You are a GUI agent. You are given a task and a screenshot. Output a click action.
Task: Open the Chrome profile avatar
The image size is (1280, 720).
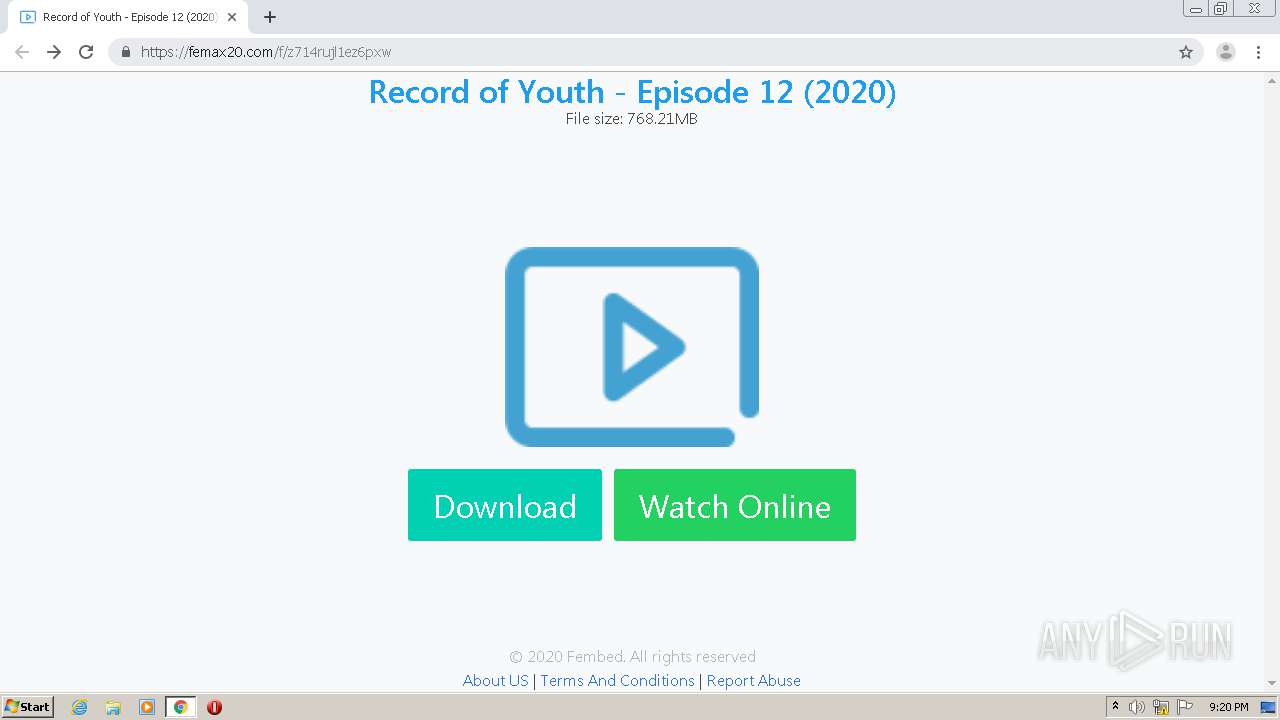pos(1226,52)
